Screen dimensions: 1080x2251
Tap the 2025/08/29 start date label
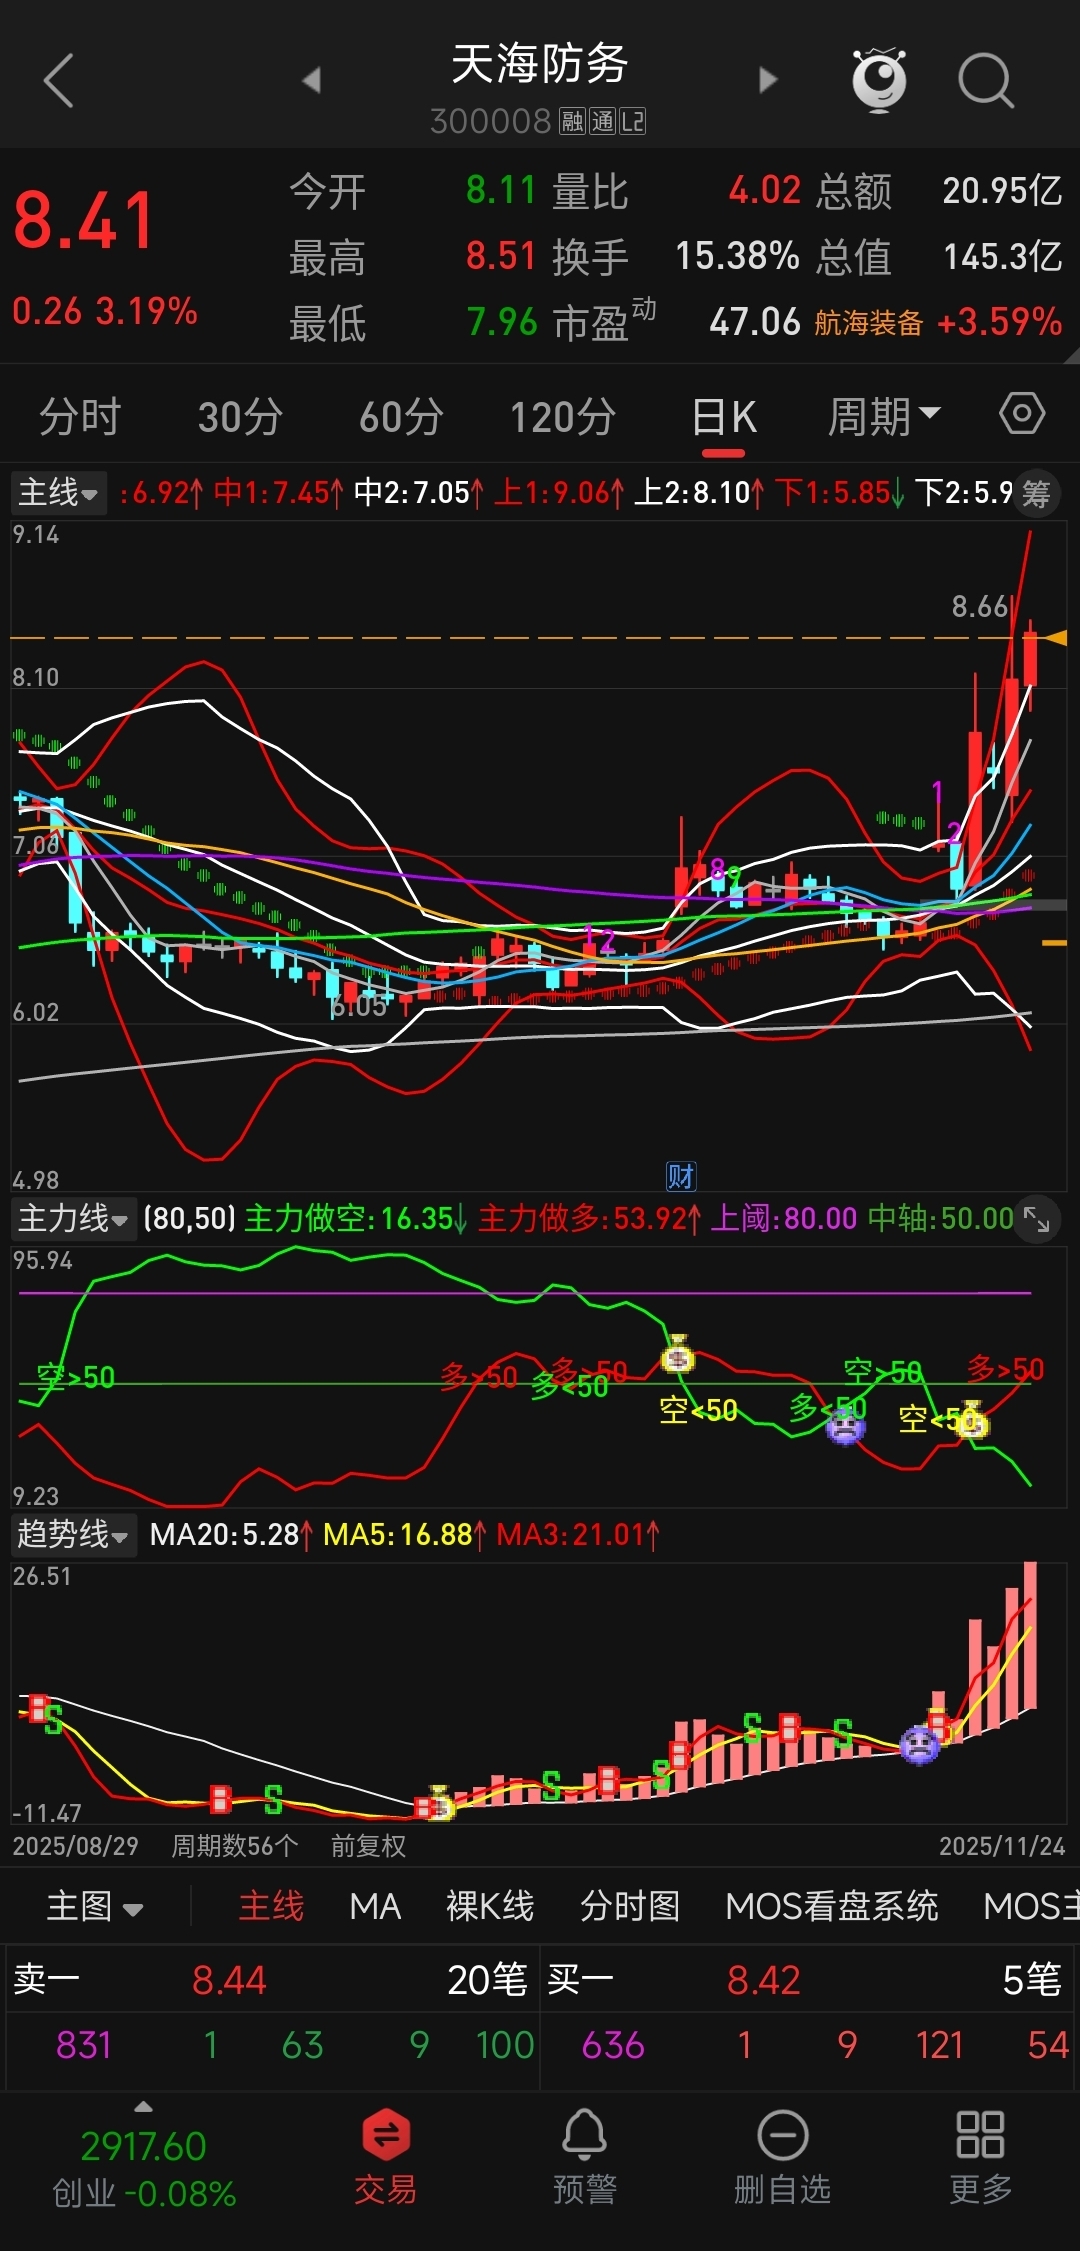(x=75, y=1846)
